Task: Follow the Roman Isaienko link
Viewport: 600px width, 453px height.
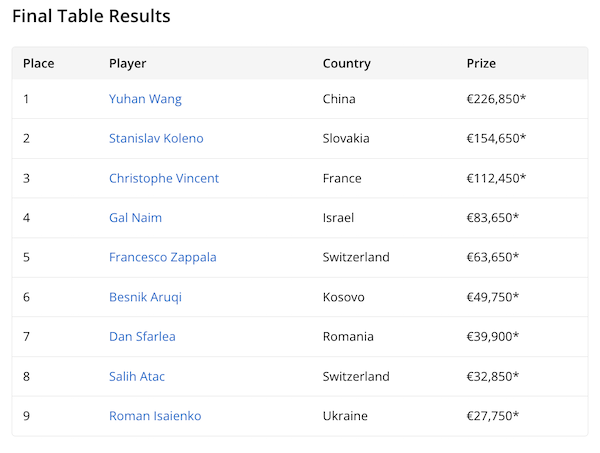Action: (155, 416)
